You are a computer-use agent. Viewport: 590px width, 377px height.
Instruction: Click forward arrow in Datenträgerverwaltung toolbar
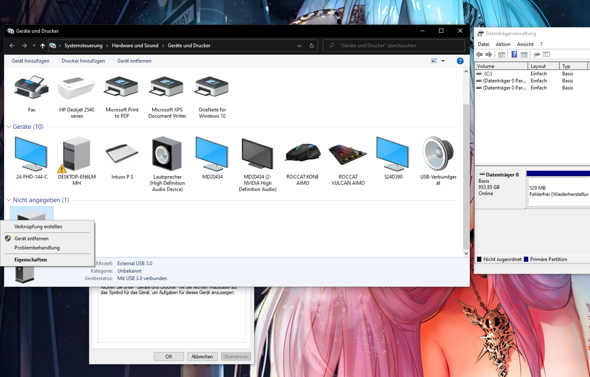click(x=489, y=55)
